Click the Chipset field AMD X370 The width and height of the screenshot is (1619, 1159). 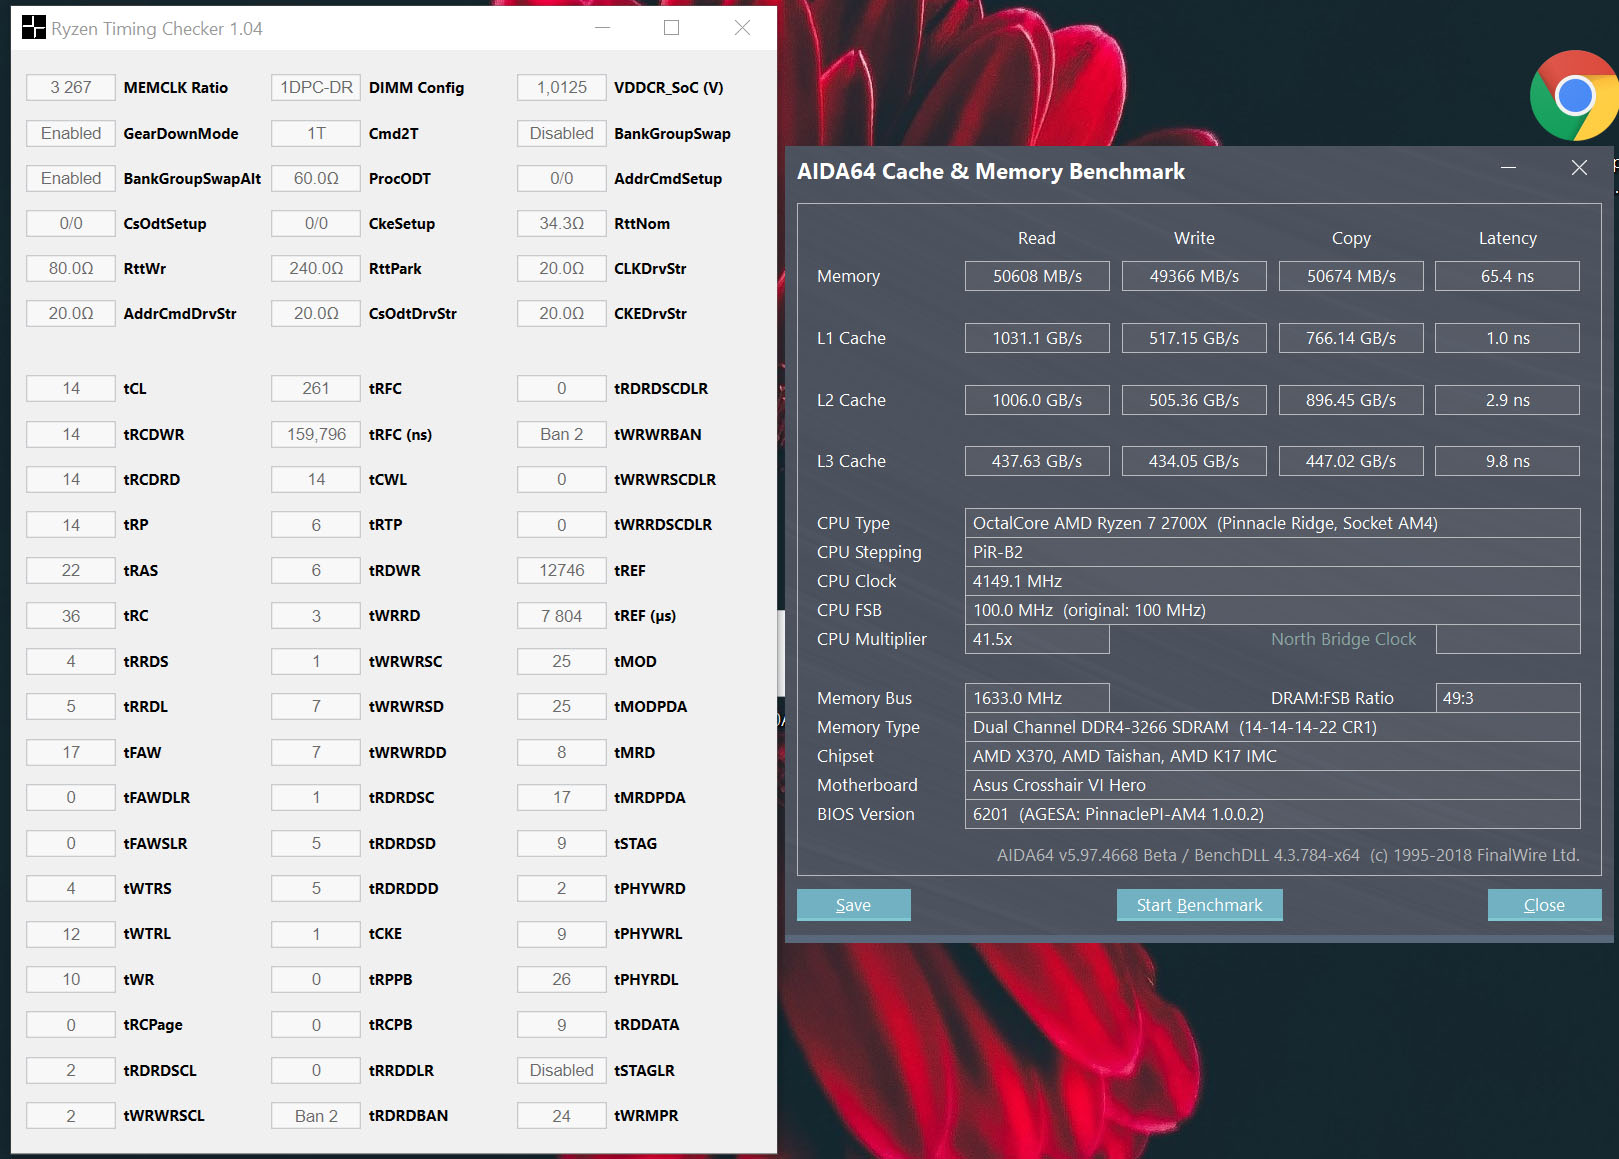coord(1272,756)
